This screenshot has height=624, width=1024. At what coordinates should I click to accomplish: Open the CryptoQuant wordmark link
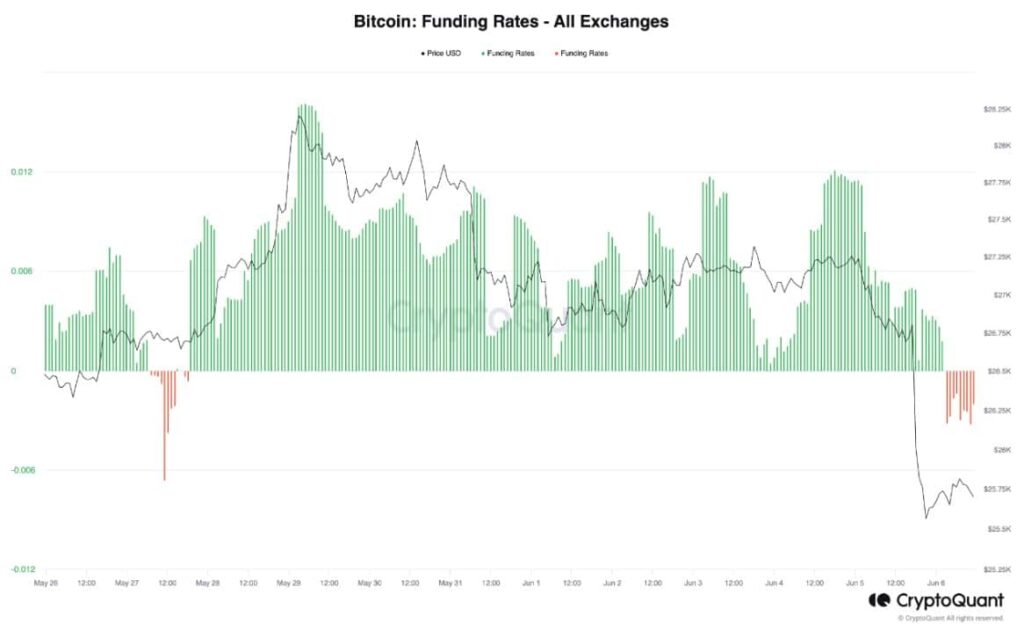pyautogui.click(x=950, y=600)
